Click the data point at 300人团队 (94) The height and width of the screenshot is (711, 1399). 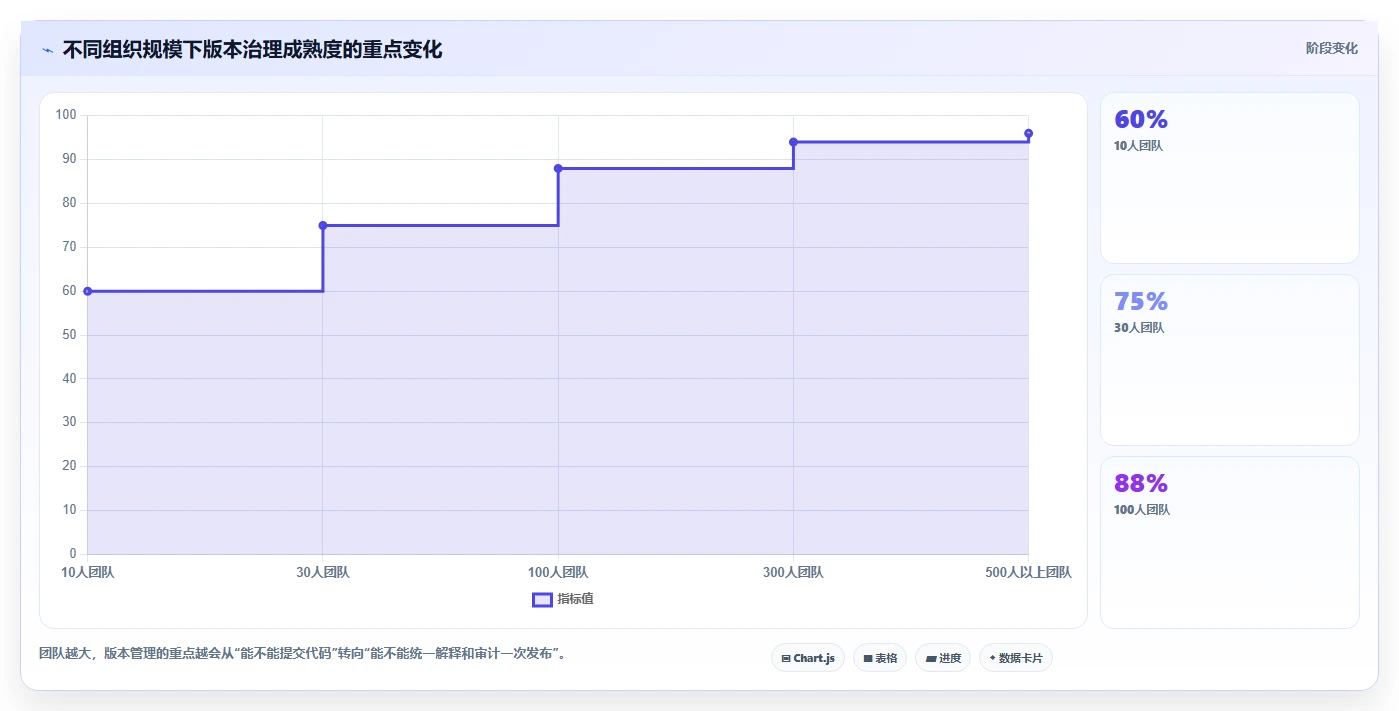(793, 142)
